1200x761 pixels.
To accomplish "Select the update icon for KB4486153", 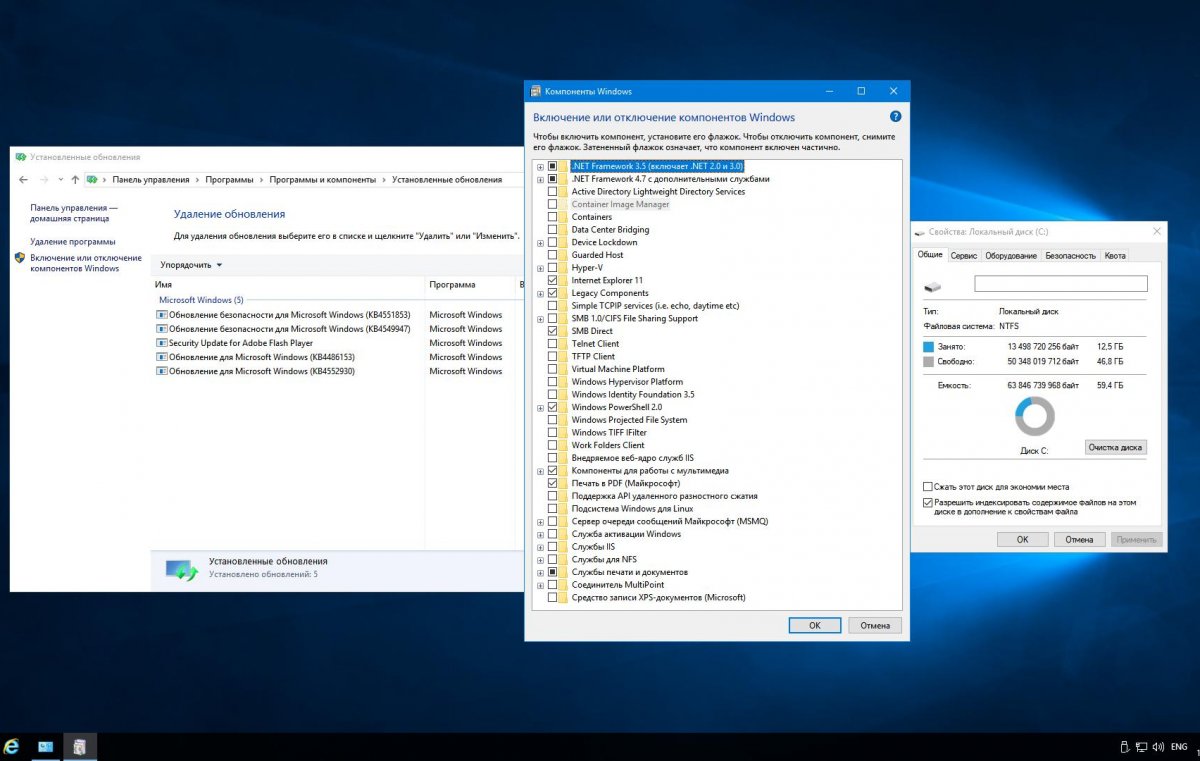I will pyautogui.click(x=162, y=357).
